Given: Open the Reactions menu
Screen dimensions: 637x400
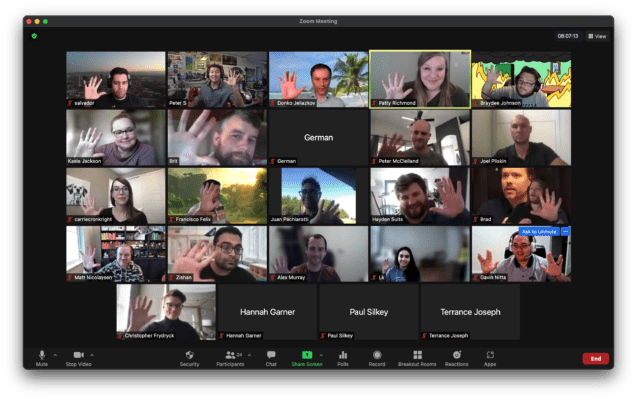Looking at the screenshot, I should [x=457, y=356].
